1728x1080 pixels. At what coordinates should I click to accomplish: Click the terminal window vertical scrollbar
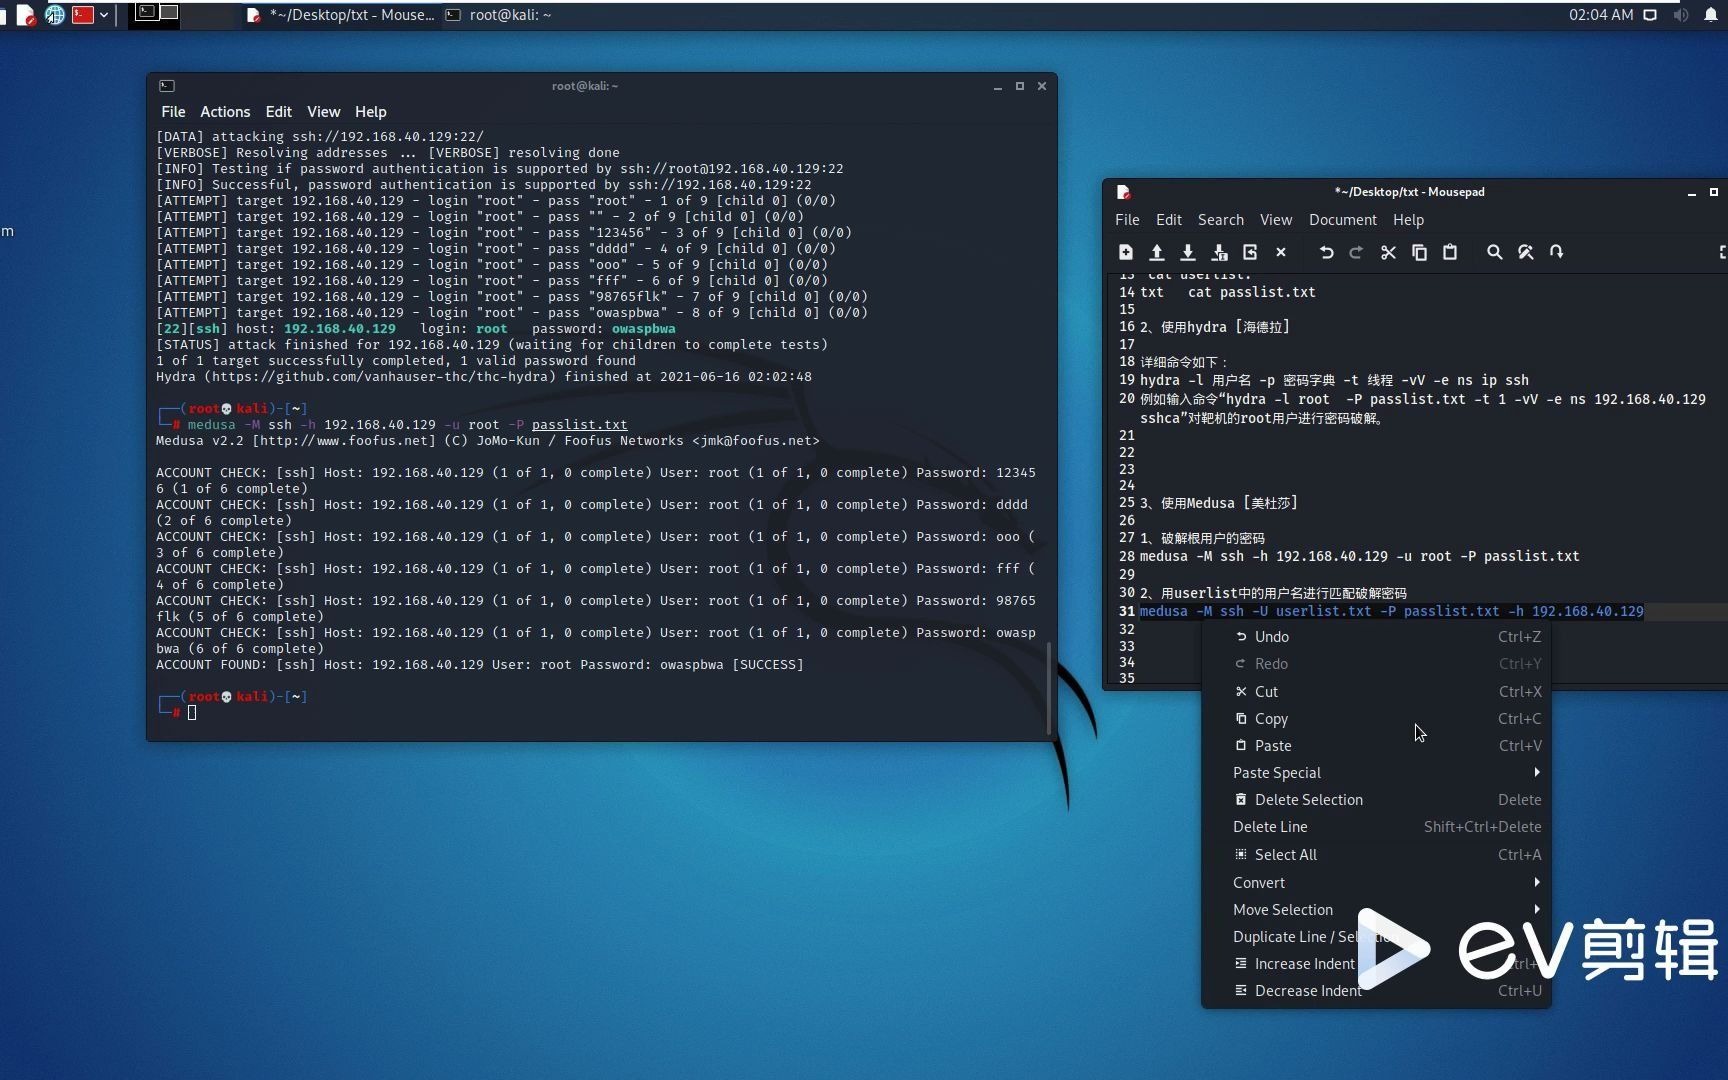coord(1048,688)
